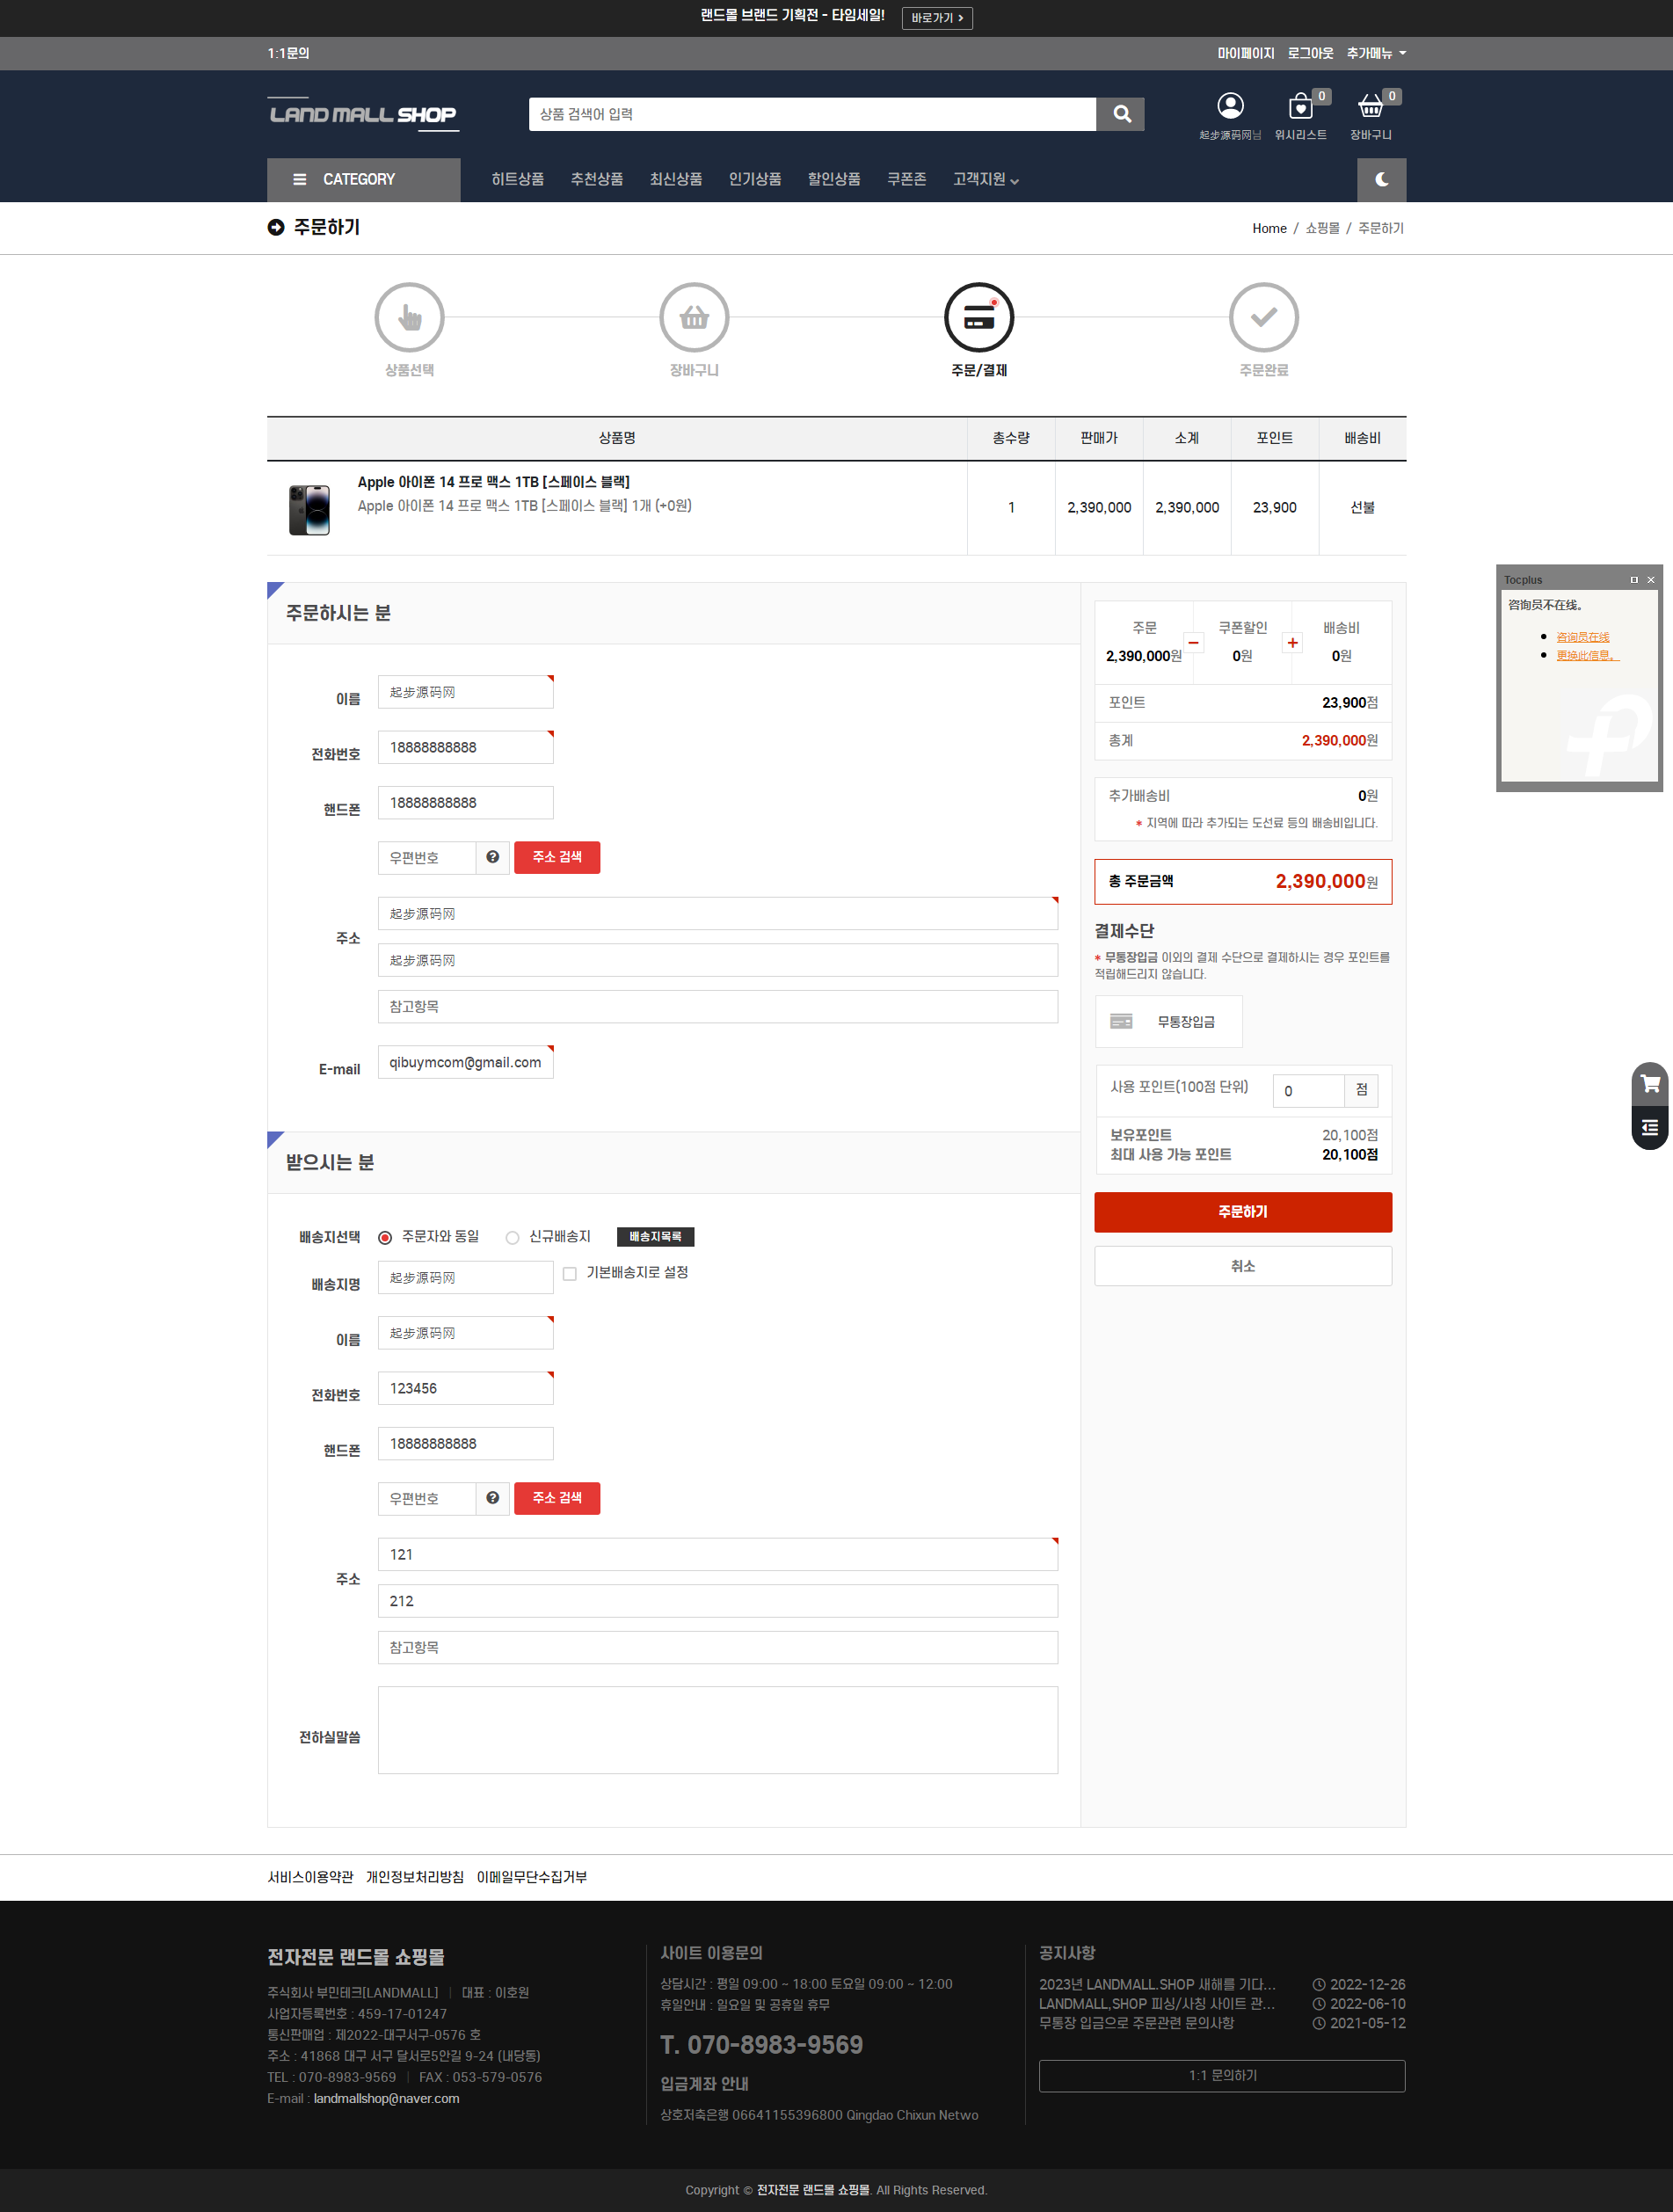1673x2212 pixels.
Task: Click the 전하실말씀 message textarea
Action: [x=718, y=1730]
